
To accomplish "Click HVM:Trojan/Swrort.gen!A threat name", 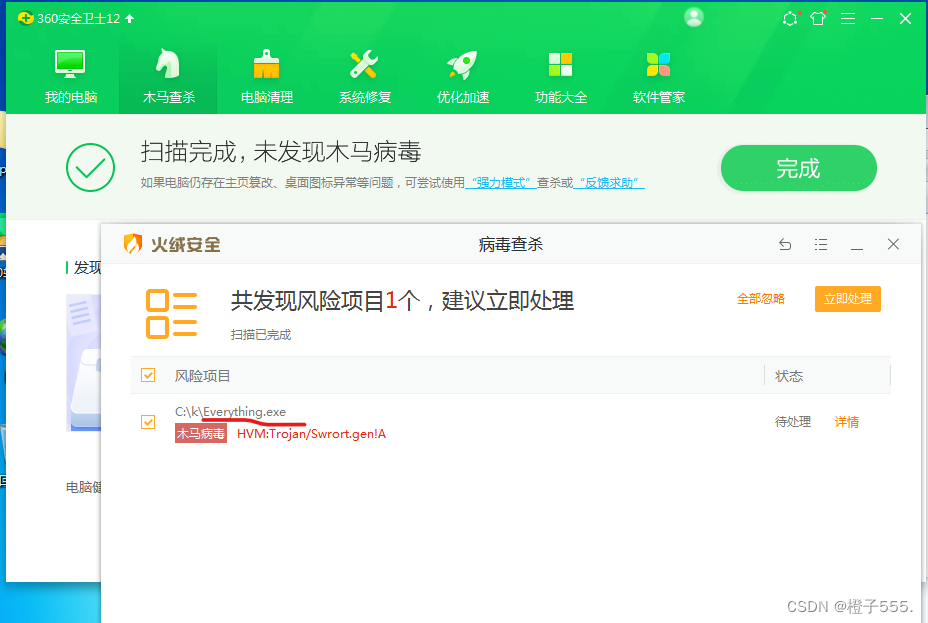I will click(x=311, y=434).
